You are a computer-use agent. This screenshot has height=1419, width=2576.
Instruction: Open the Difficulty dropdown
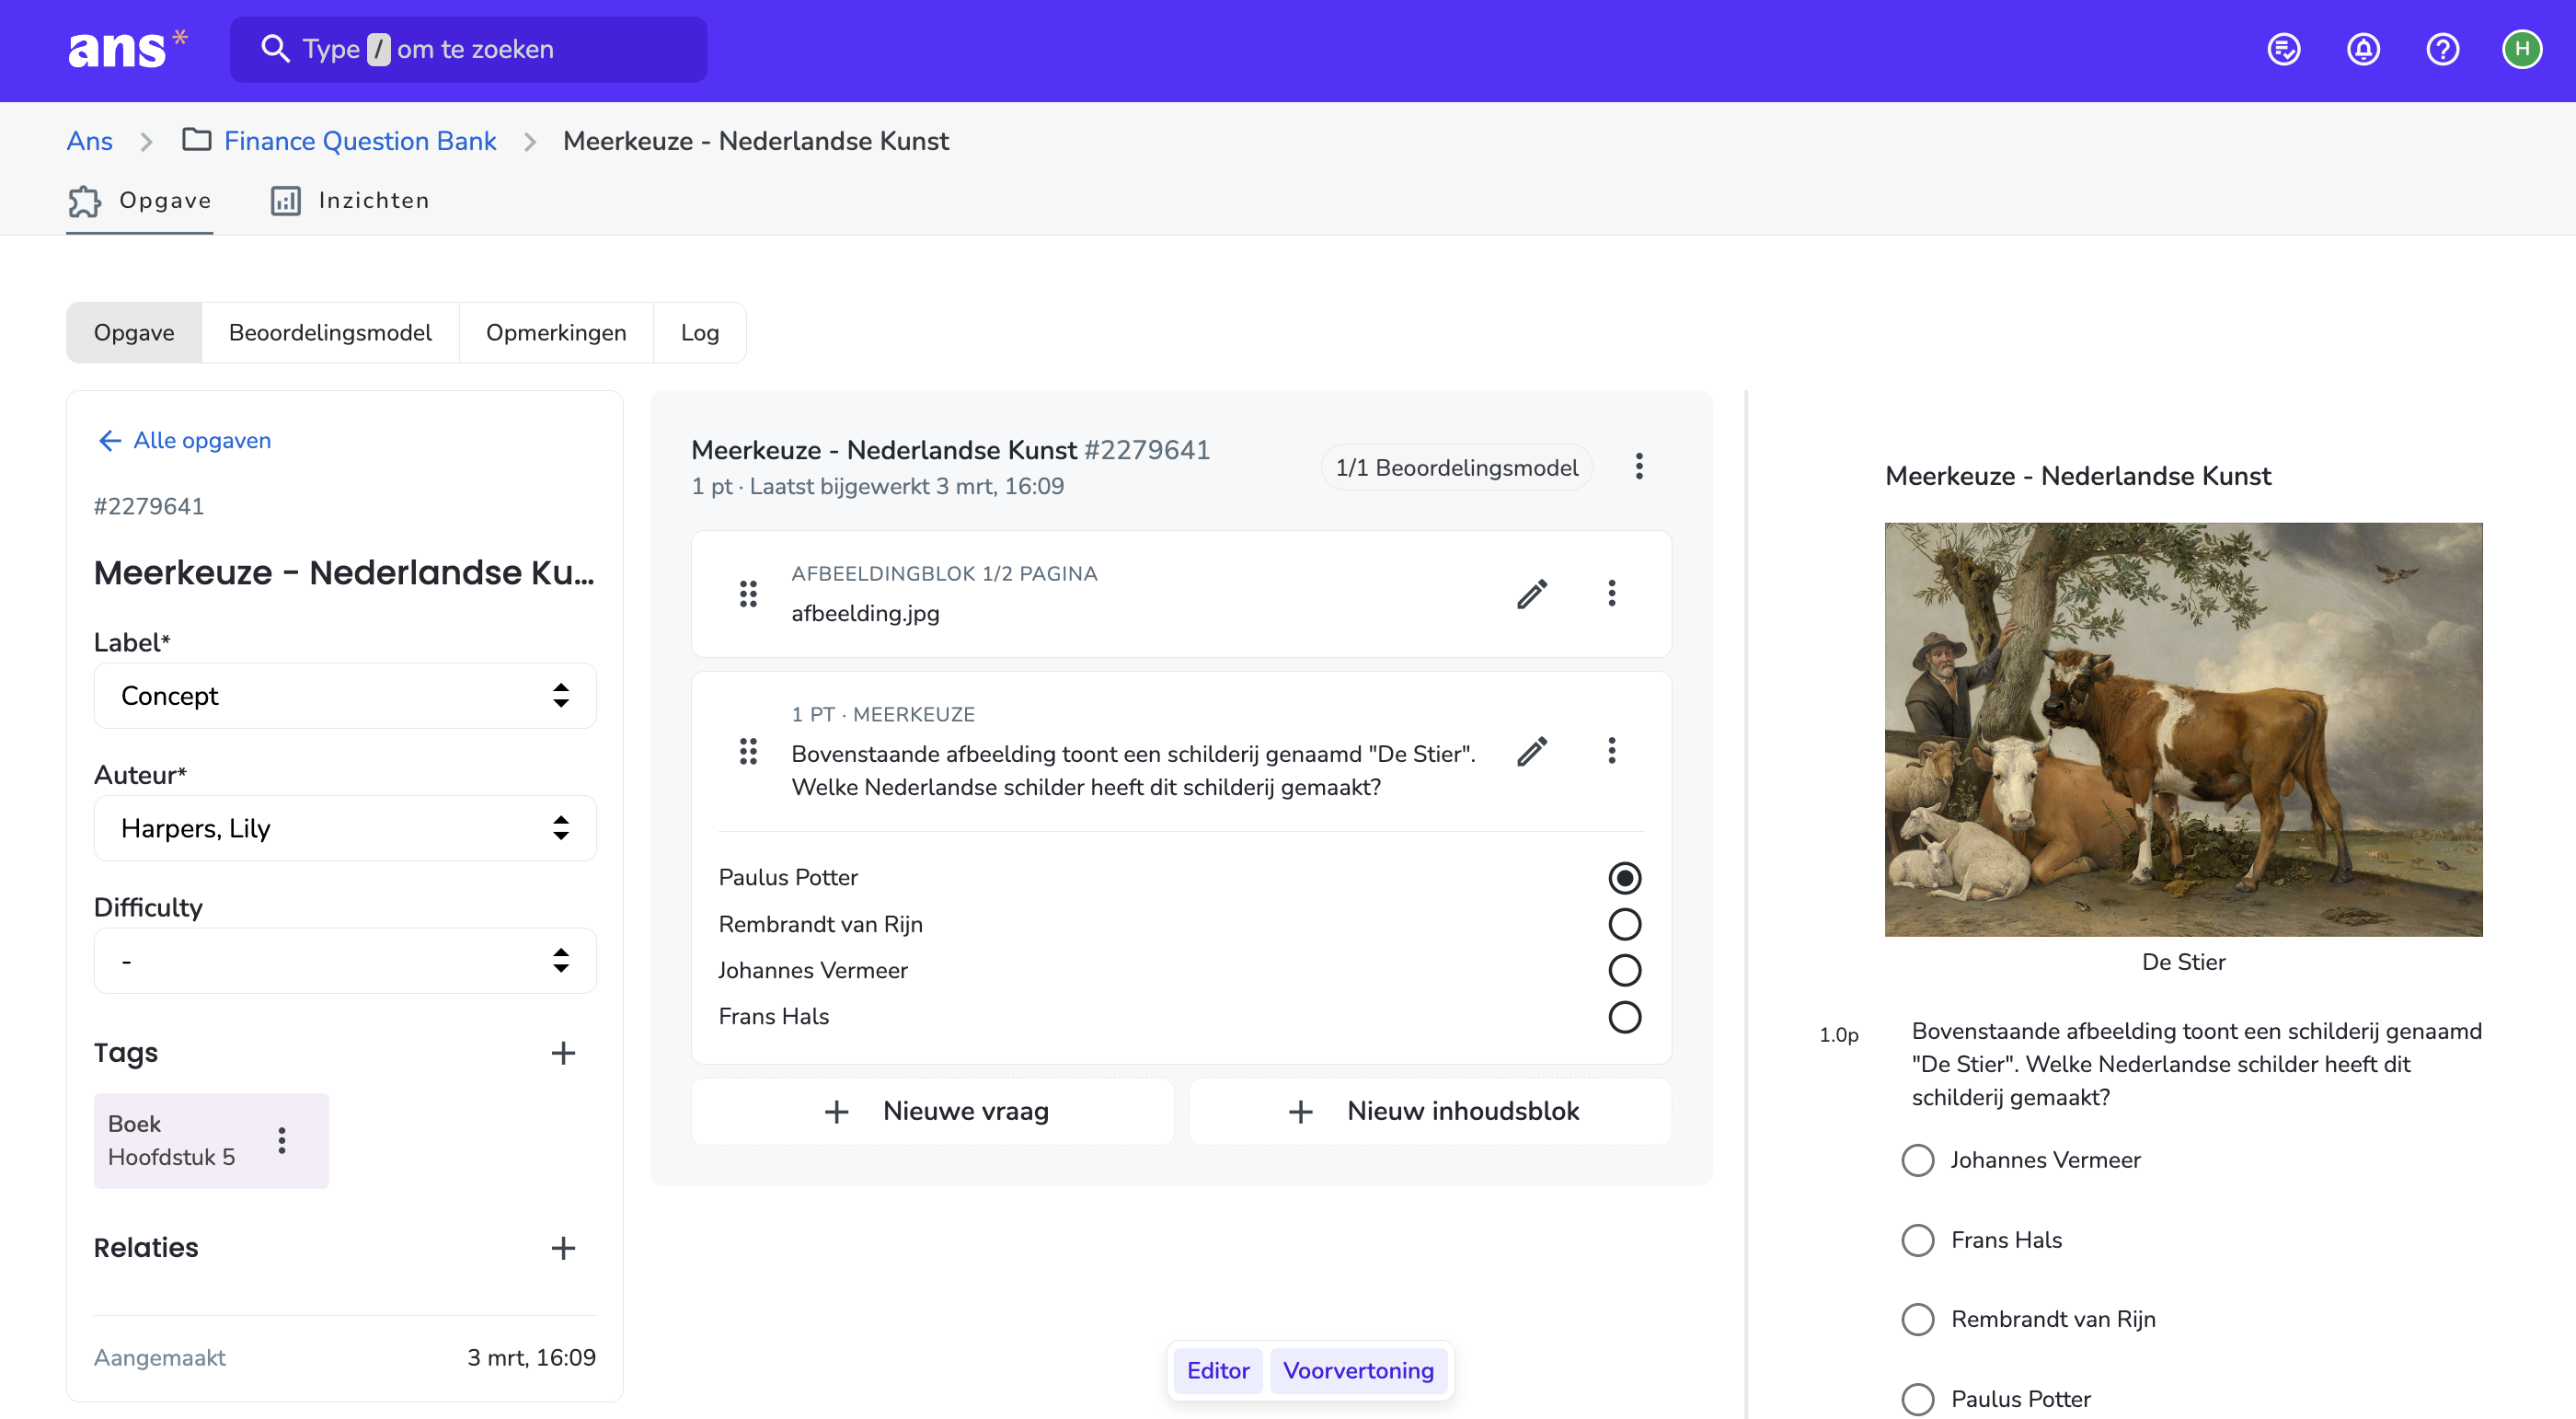point(345,961)
